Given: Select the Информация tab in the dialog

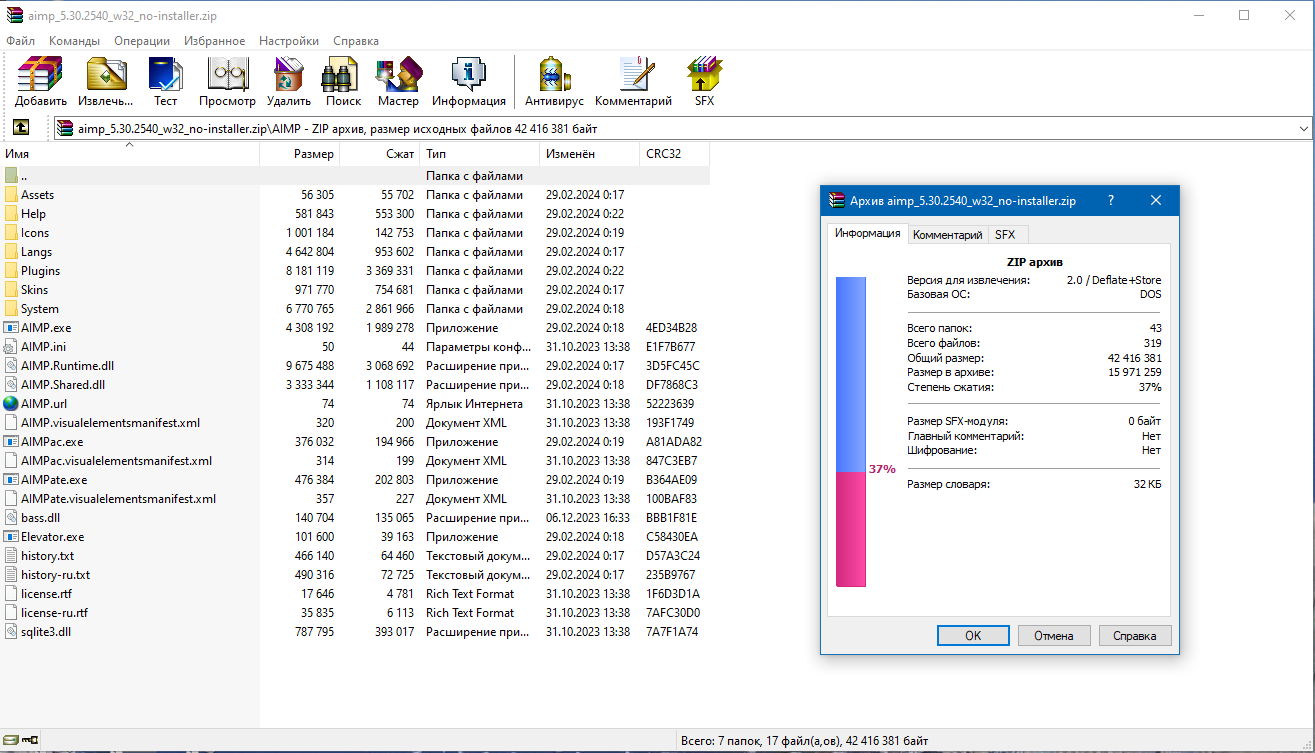Looking at the screenshot, I should (x=868, y=234).
